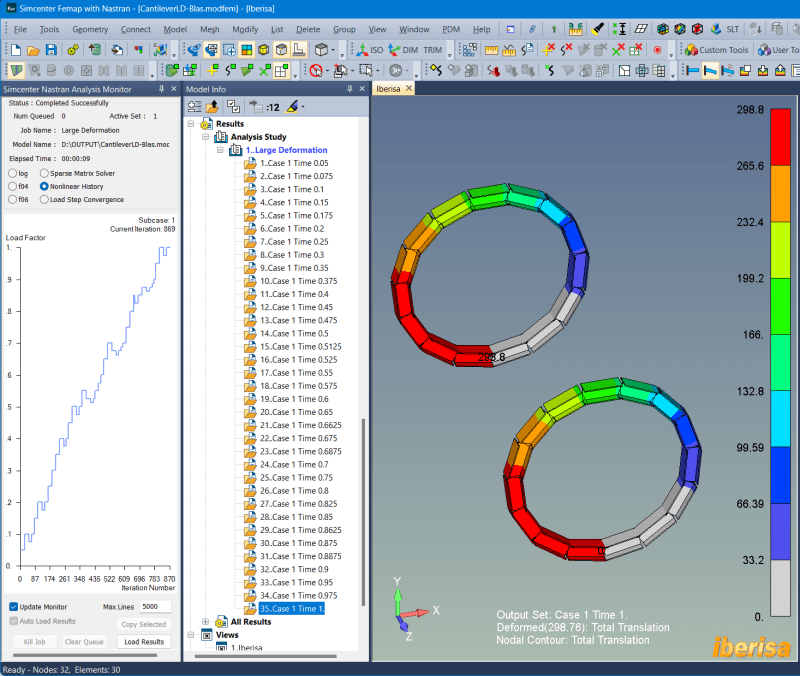Select 14..Case 1 Time 0.5 output set
This screenshot has height=676, width=800.
click(294, 333)
